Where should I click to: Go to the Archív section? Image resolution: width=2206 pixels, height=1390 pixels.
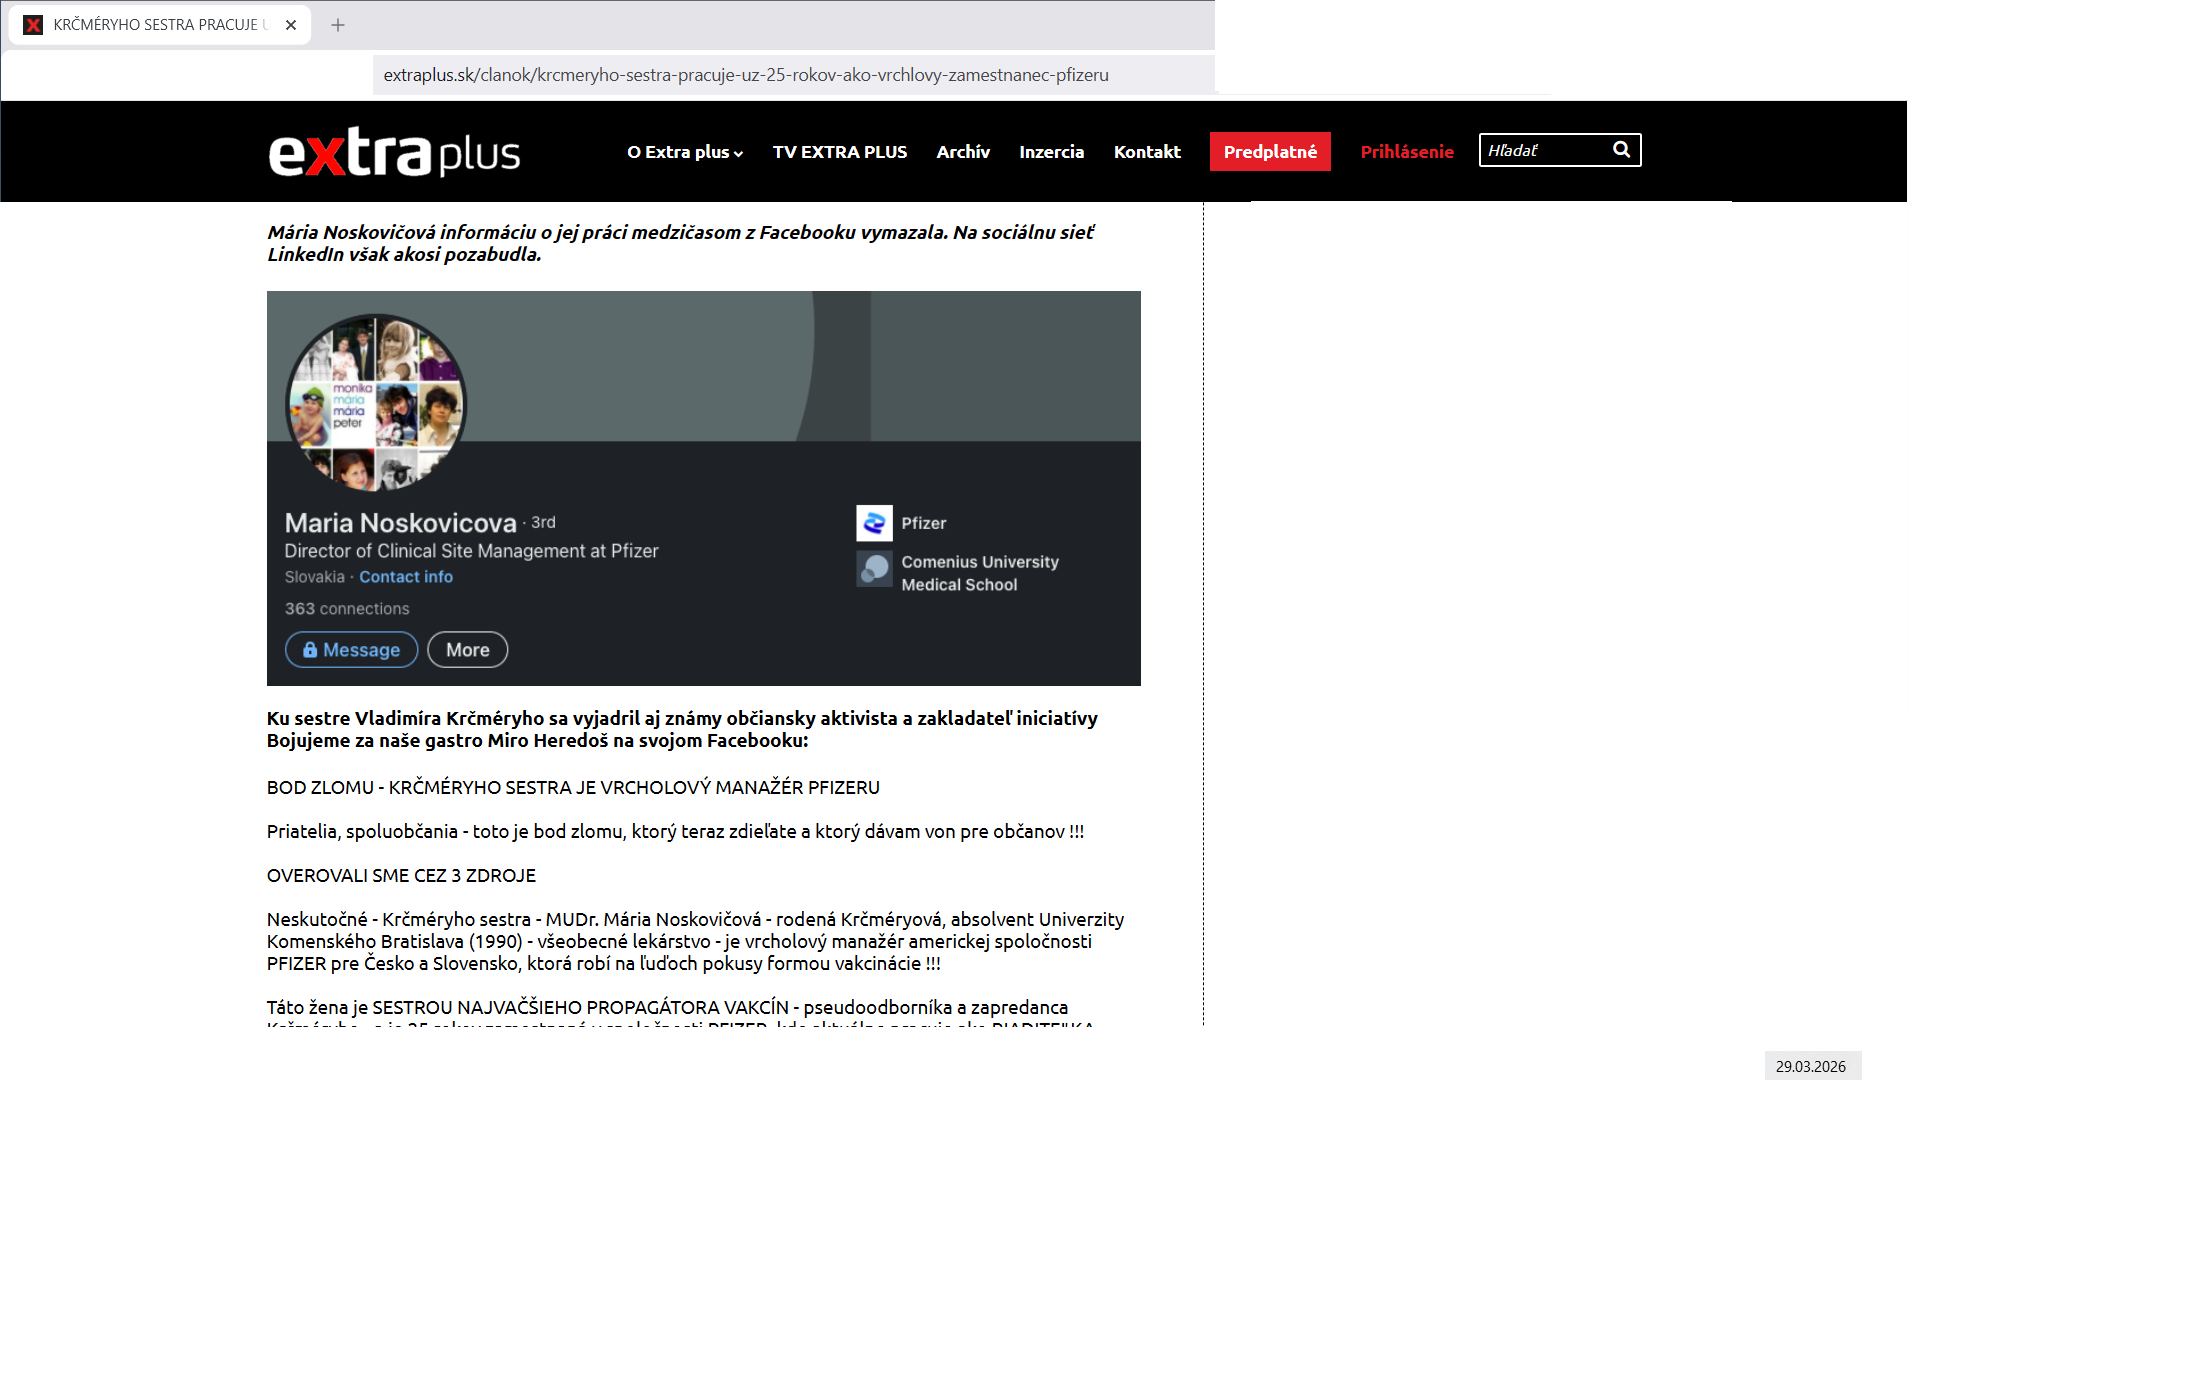962,152
